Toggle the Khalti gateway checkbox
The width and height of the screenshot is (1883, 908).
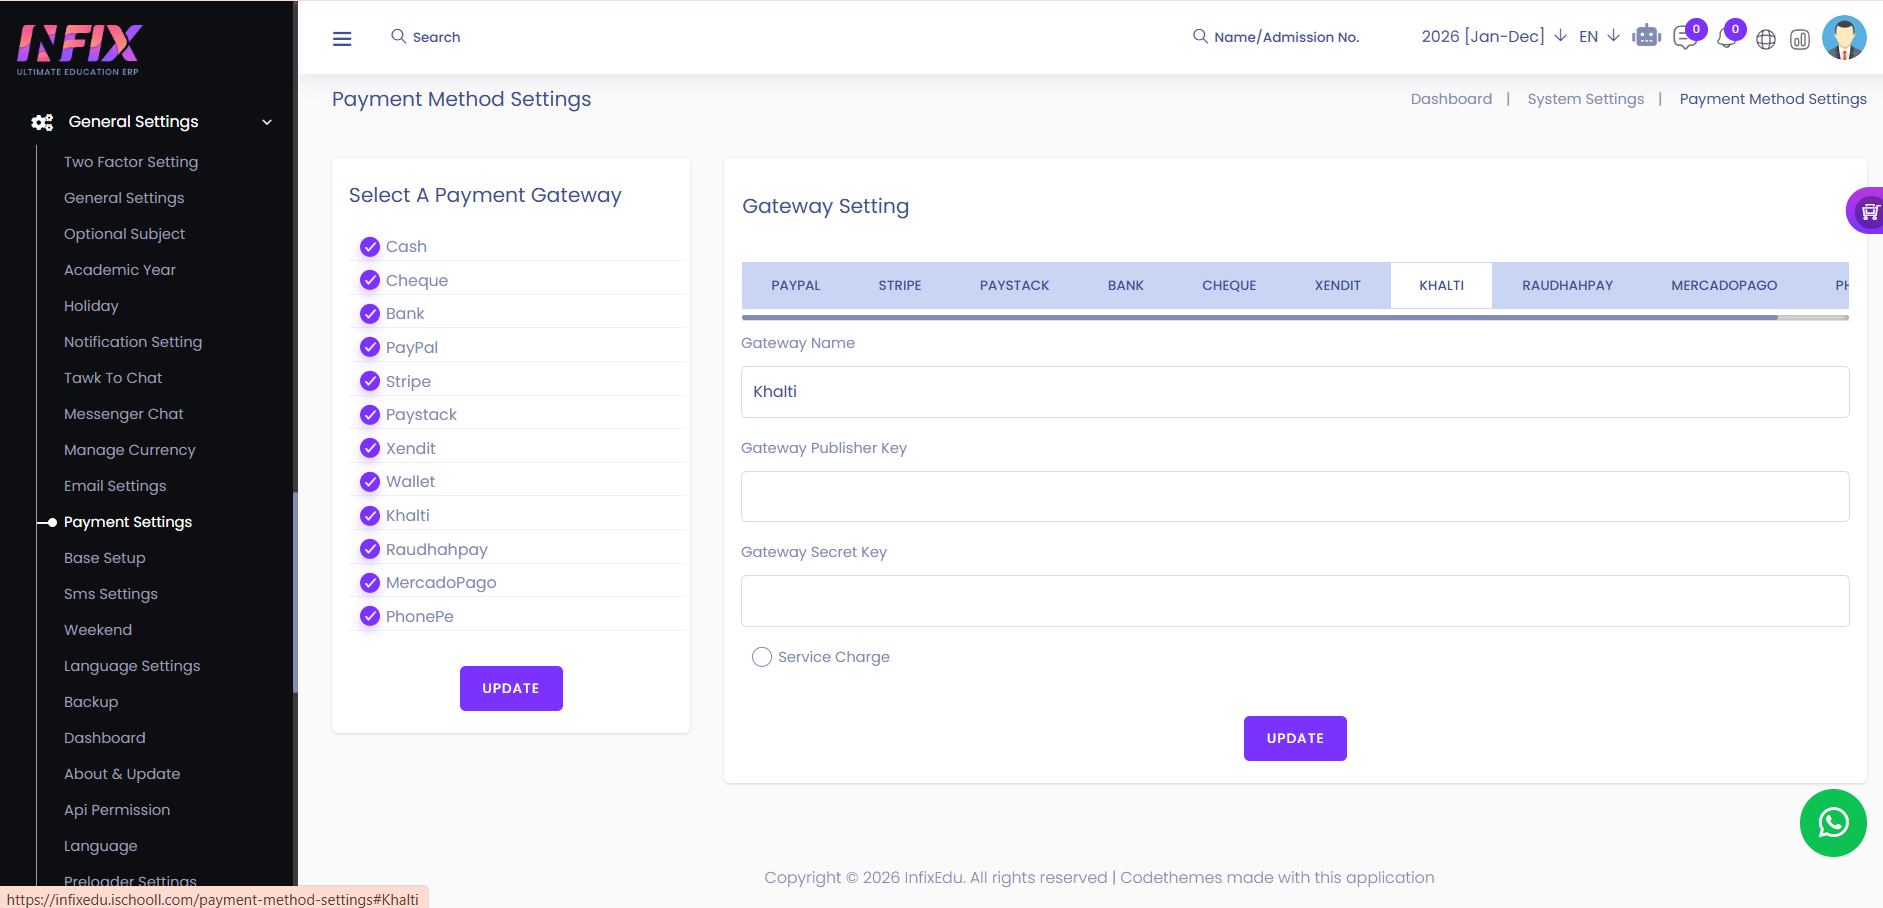[x=370, y=515]
